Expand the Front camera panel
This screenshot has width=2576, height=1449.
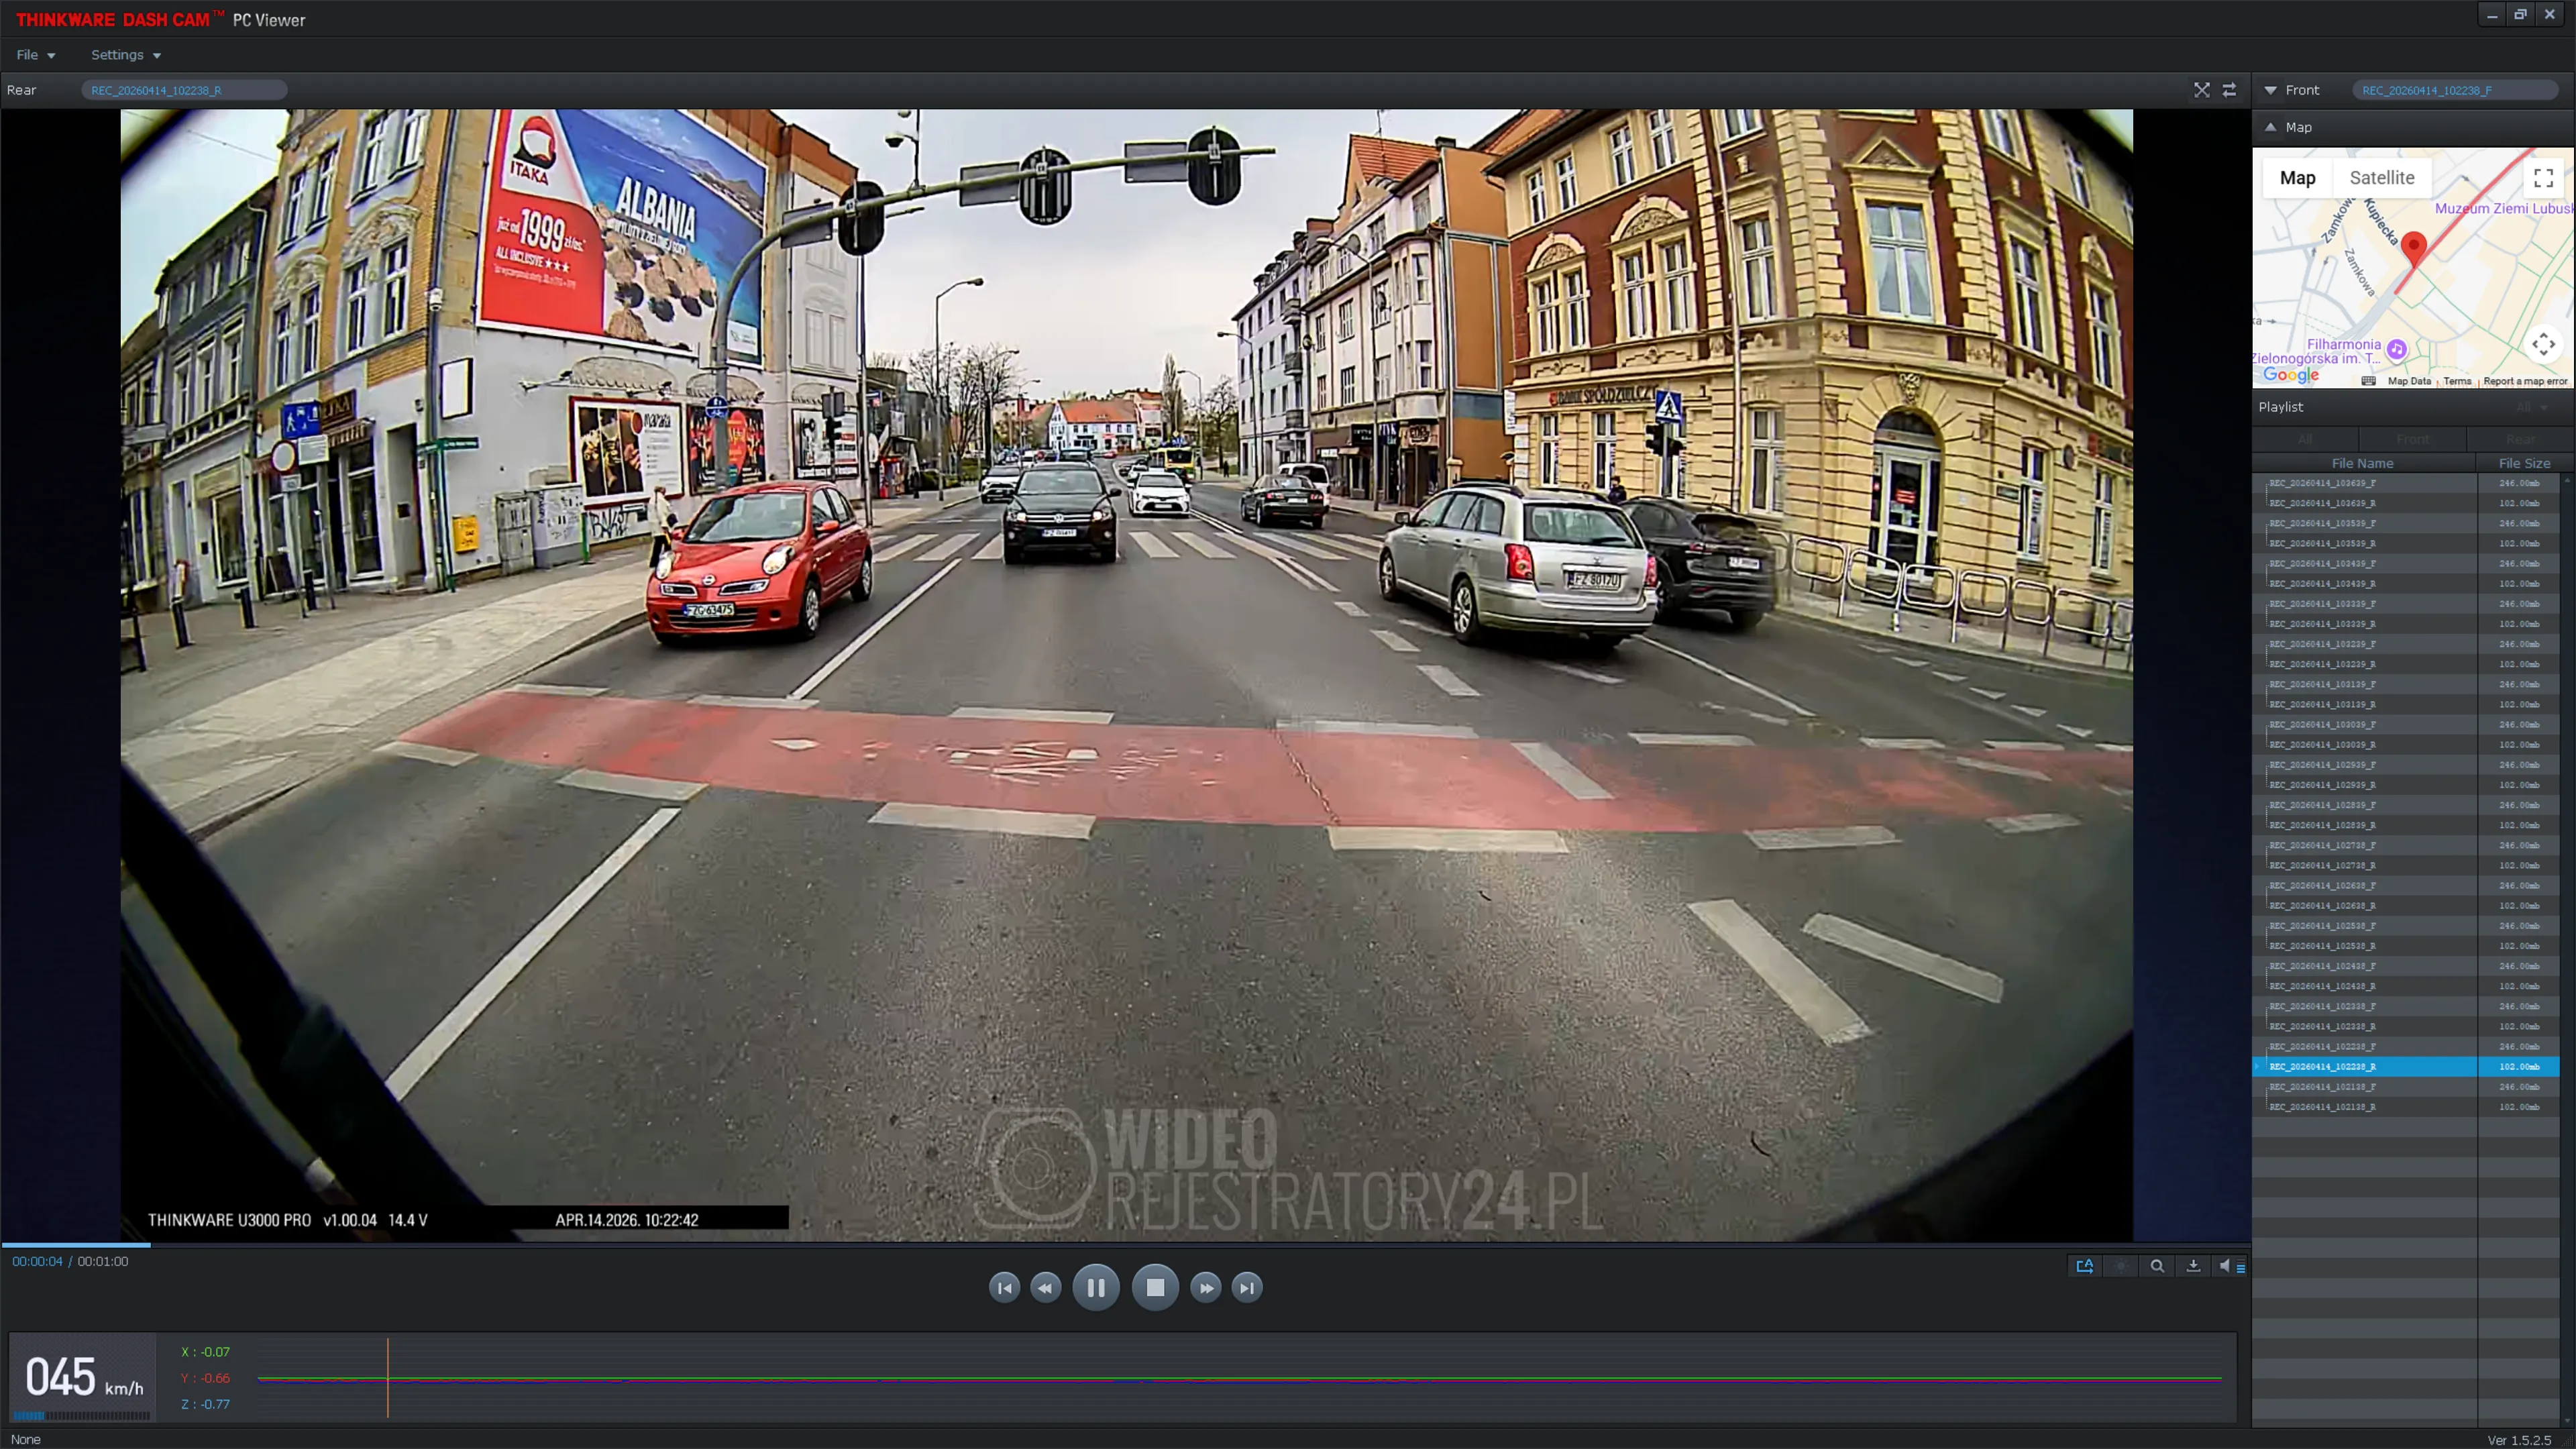2270,90
